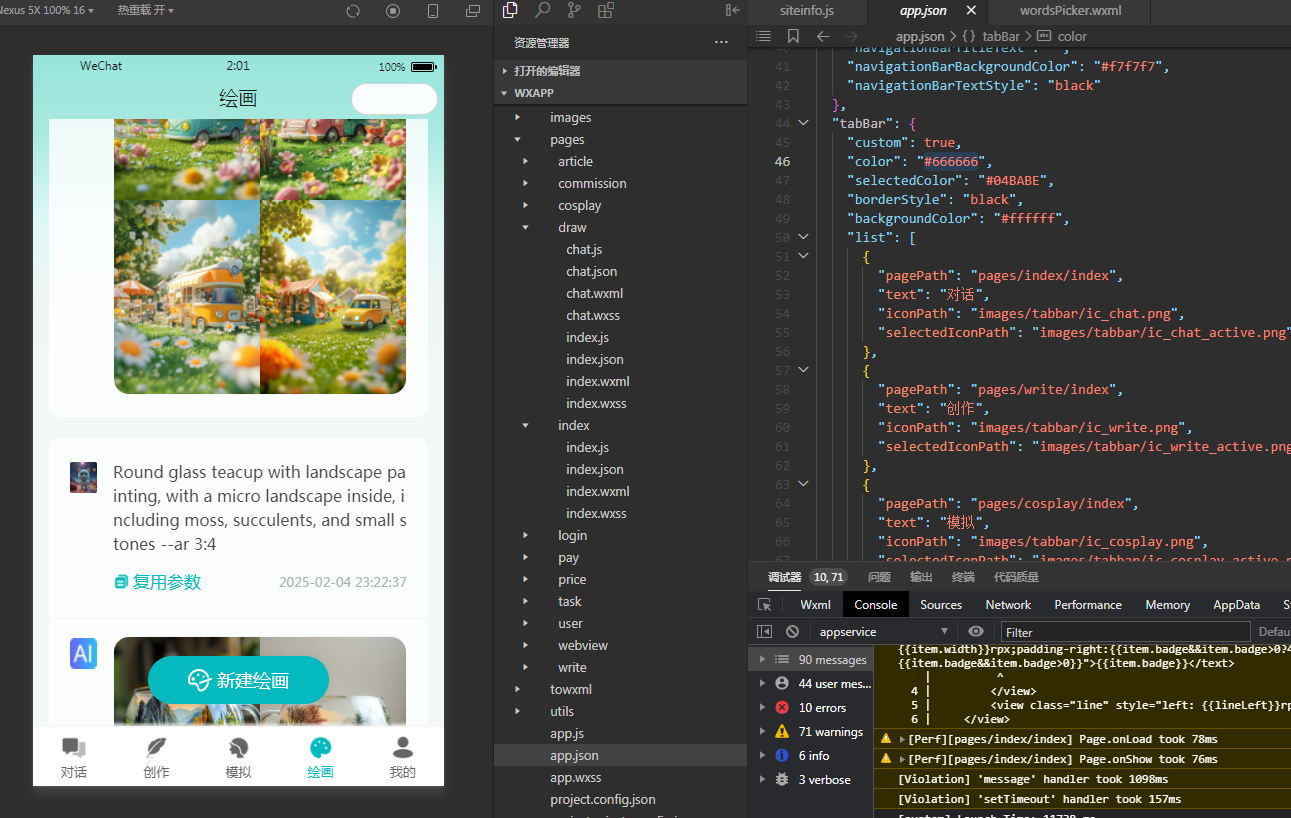Tap the 复用参数 link

157,582
